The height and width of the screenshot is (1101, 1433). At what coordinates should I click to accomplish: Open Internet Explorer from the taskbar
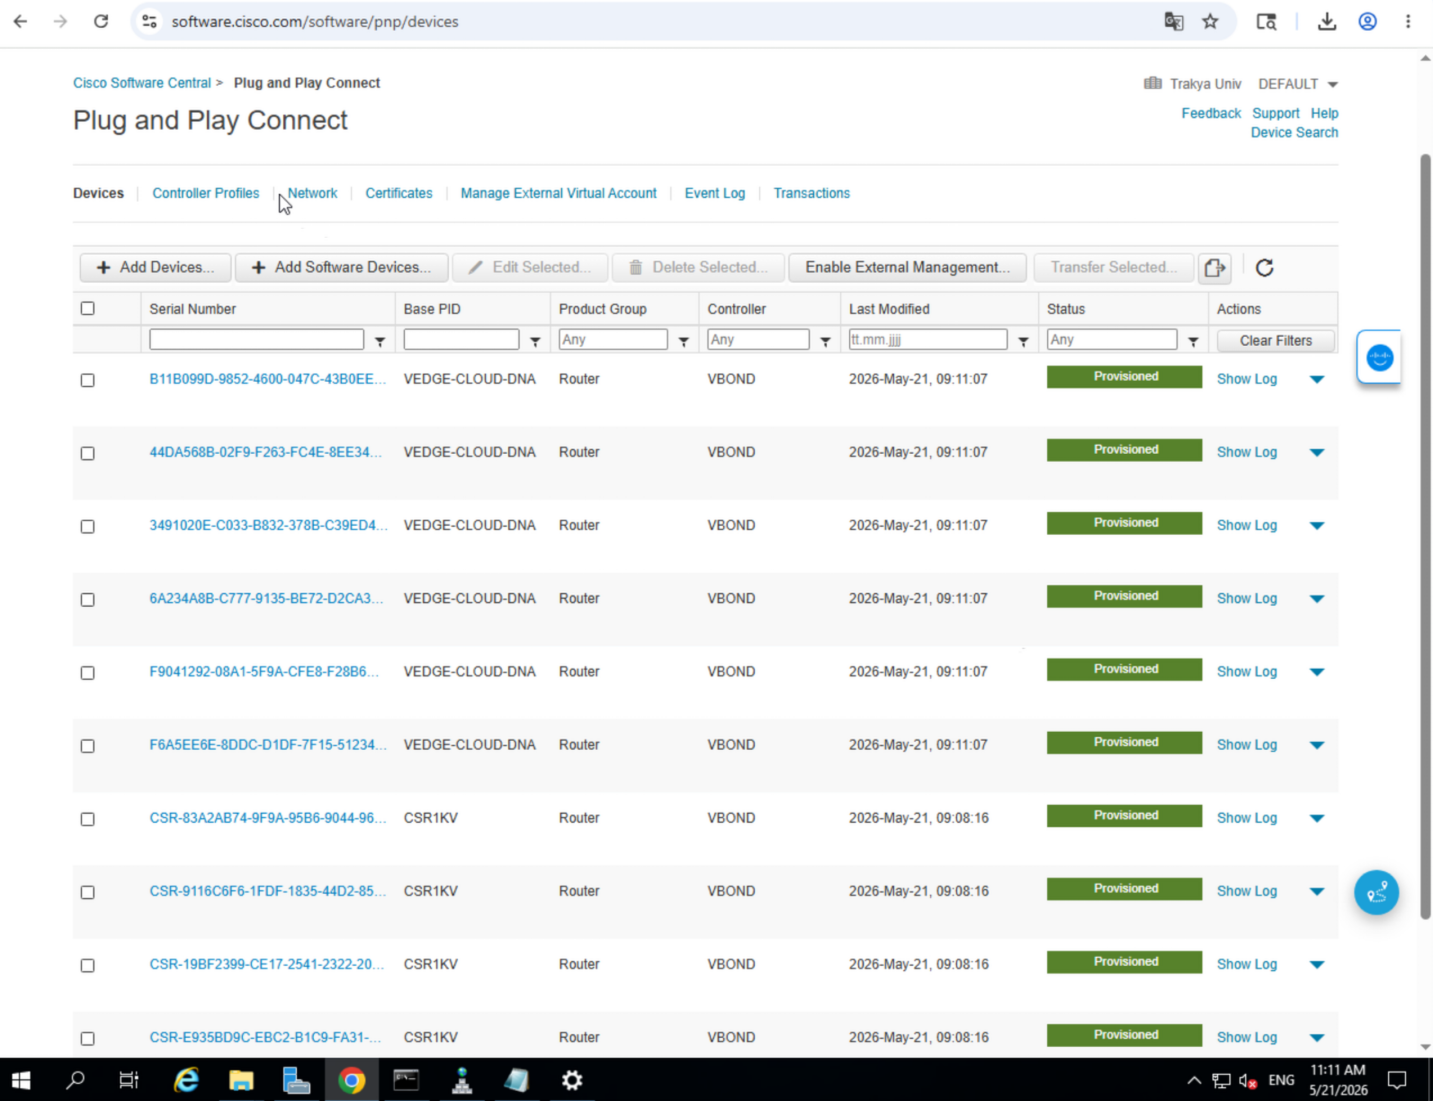click(187, 1080)
